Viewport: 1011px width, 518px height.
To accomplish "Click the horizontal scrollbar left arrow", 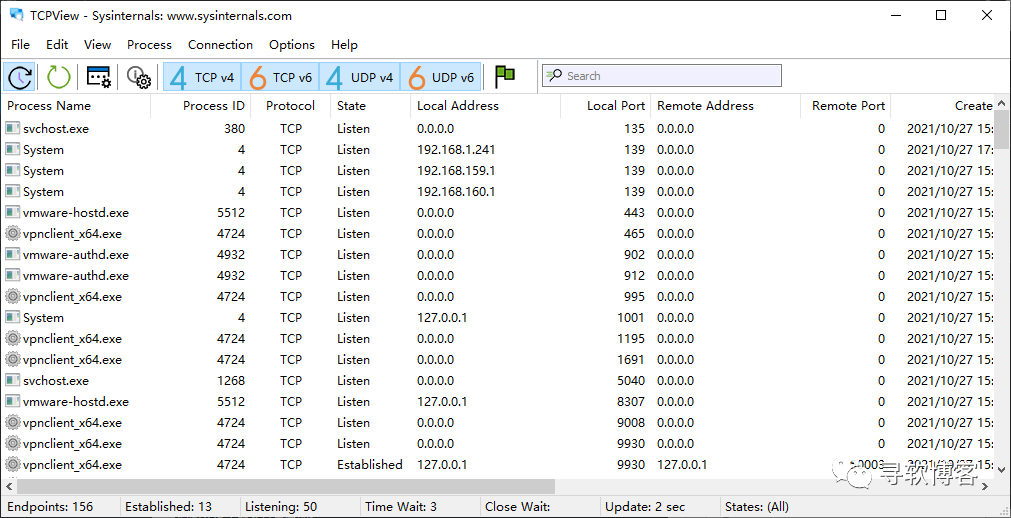I will 9,486.
